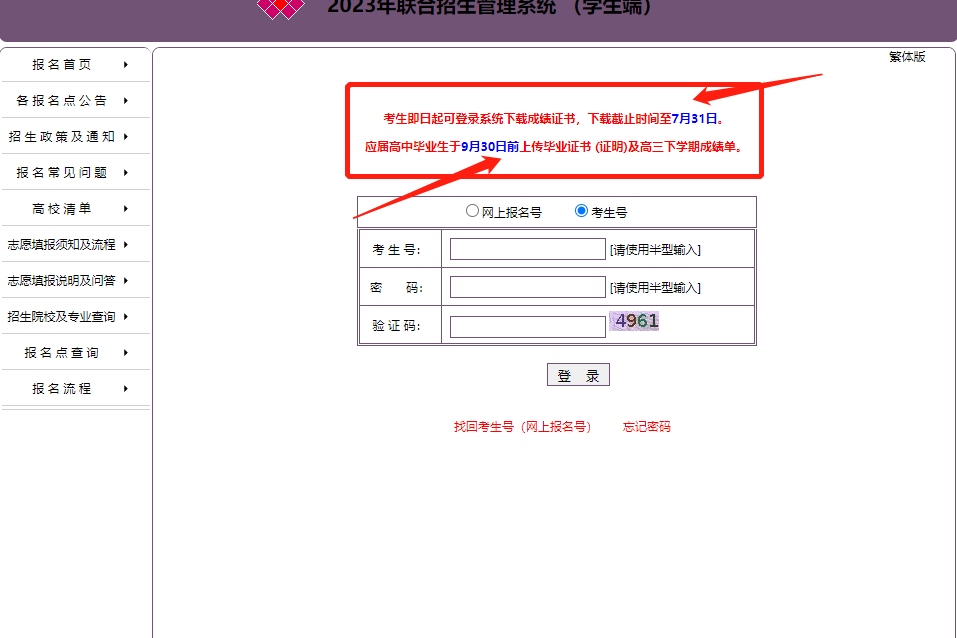Open the 报名常见问题 menu item

click(x=62, y=173)
